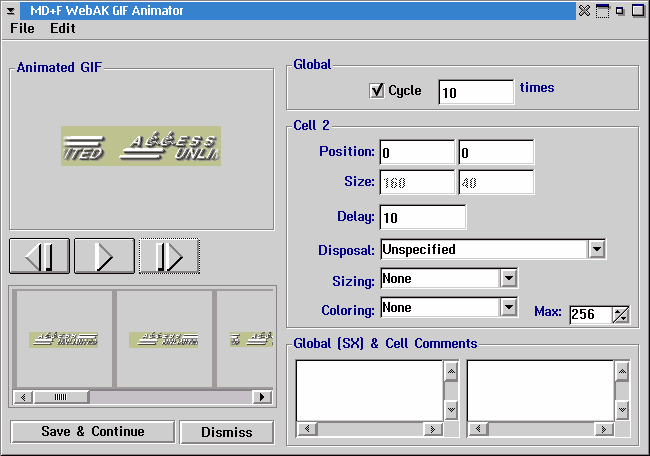Click the global comments text area

pos(369,391)
